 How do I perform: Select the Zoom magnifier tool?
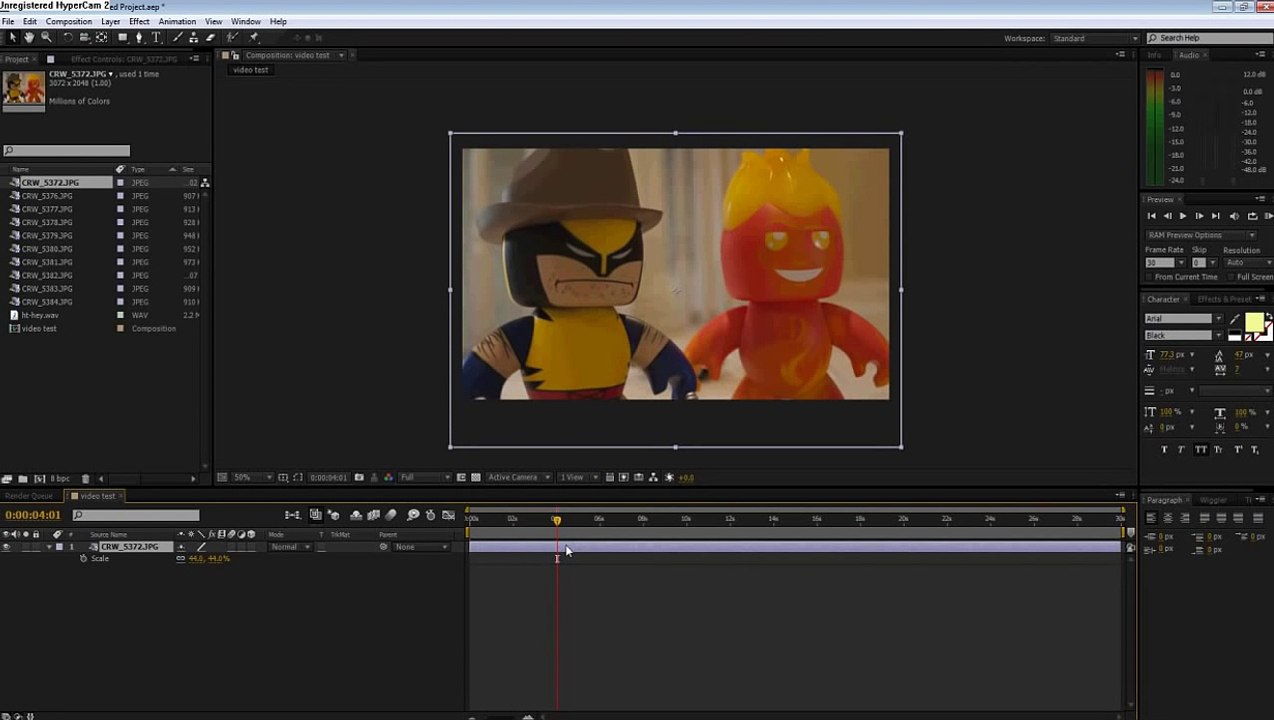point(46,38)
